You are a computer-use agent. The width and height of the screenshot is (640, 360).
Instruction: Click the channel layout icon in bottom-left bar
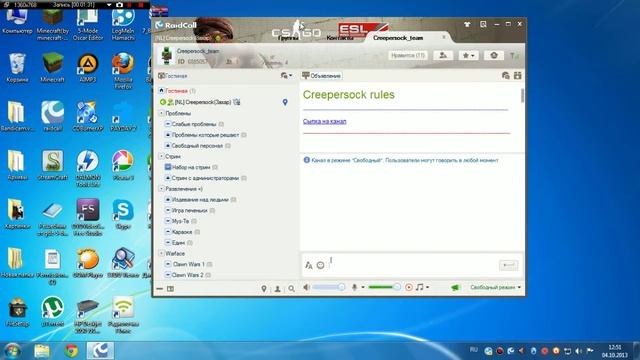[x=171, y=289]
